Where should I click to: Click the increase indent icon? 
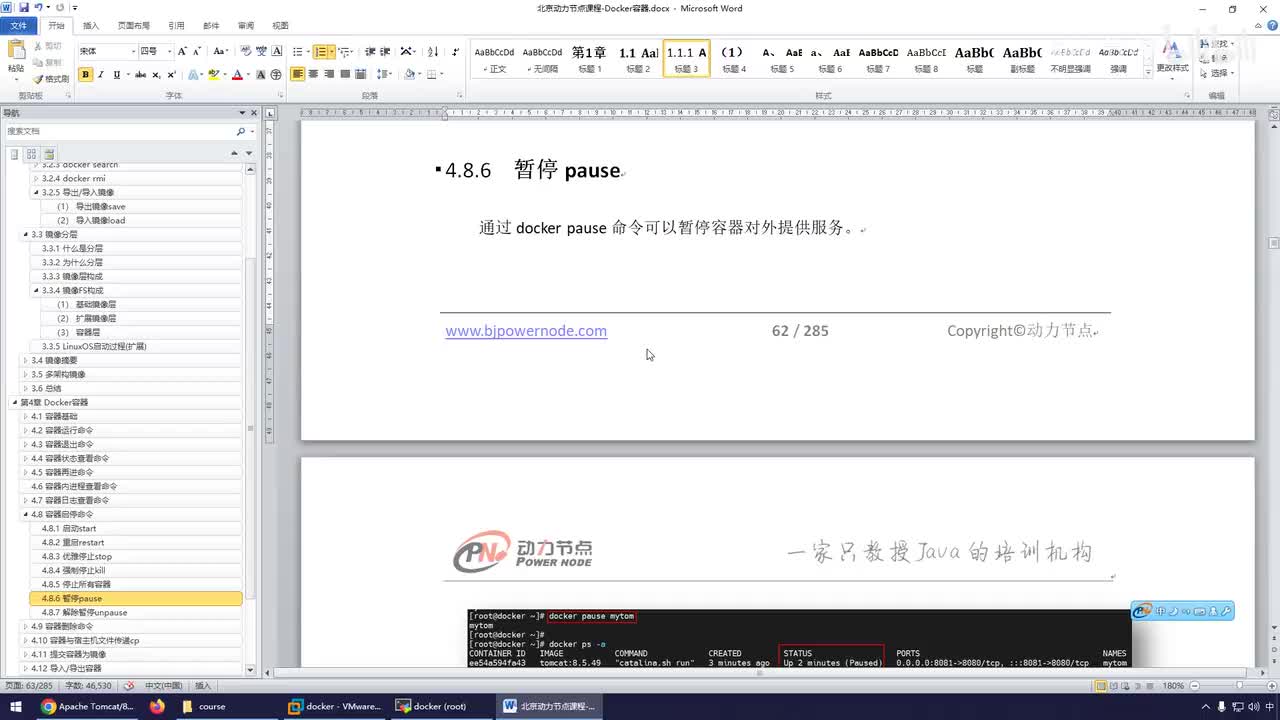[x=385, y=51]
